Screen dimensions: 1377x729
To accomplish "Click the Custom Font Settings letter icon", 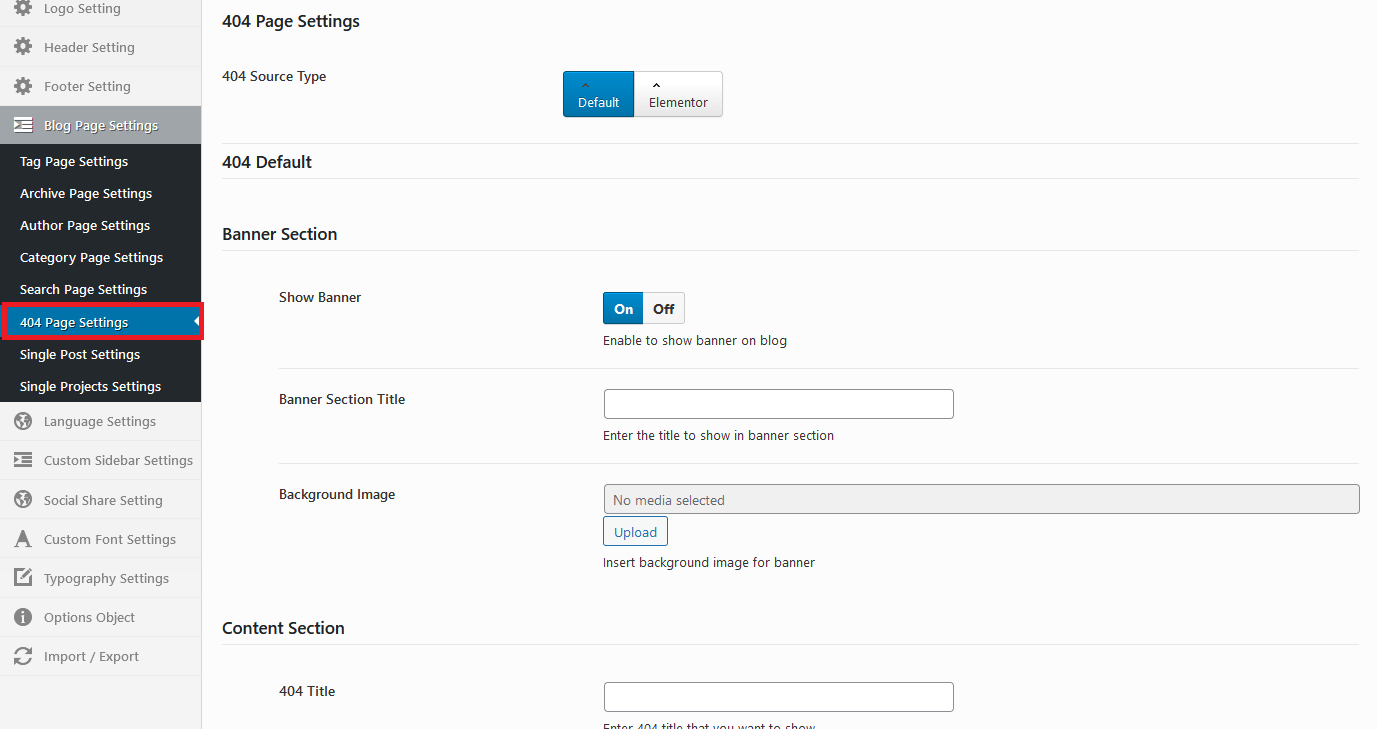I will pos(22,539).
